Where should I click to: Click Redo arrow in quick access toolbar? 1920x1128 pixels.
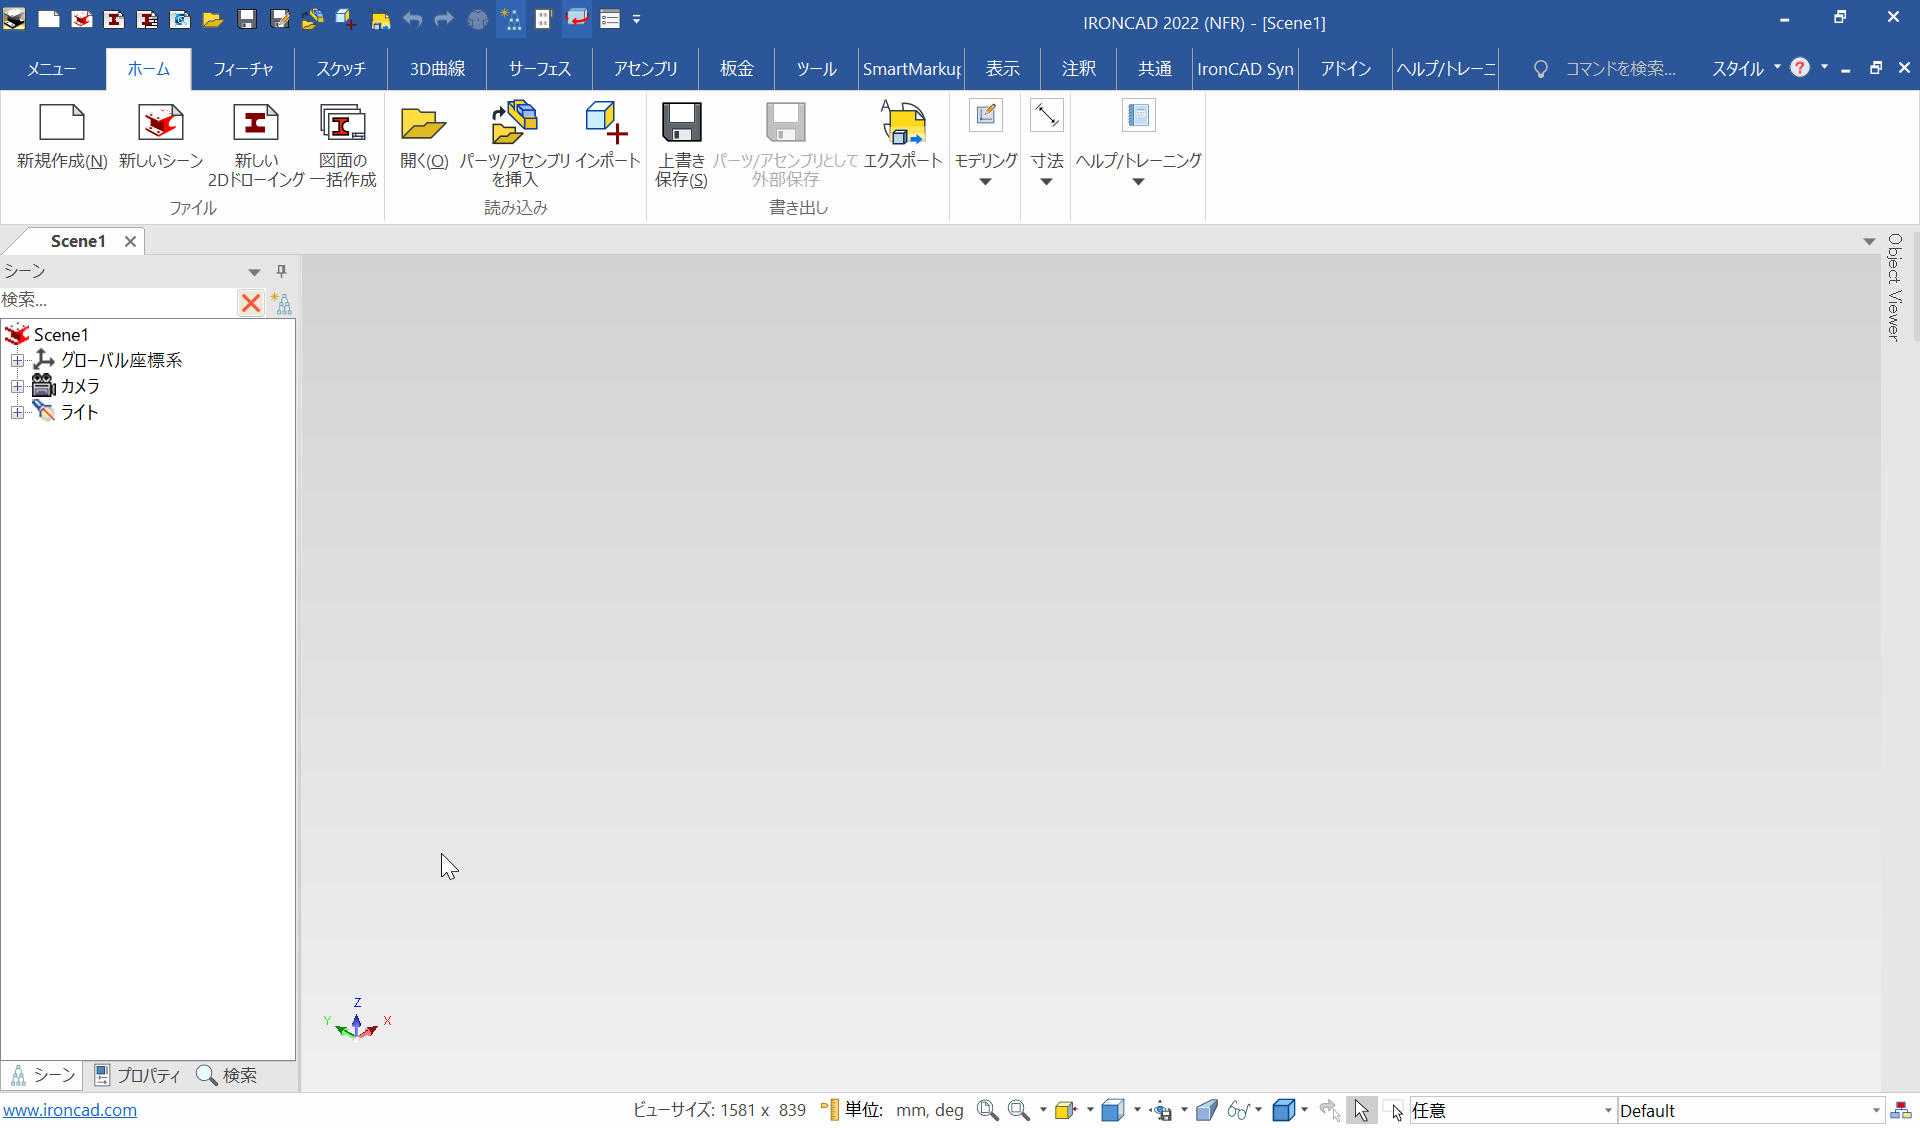point(444,19)
